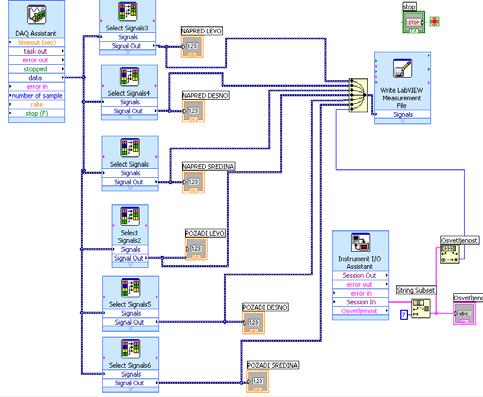This screenshot has height=397, width=483.
Task: Click error in terminal of Instrument I/O Assistant
Action: [x=360, y=293]
